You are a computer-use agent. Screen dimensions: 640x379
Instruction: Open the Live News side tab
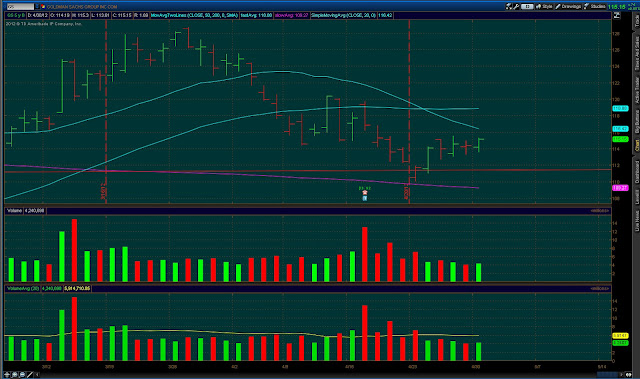pos(636,221)
